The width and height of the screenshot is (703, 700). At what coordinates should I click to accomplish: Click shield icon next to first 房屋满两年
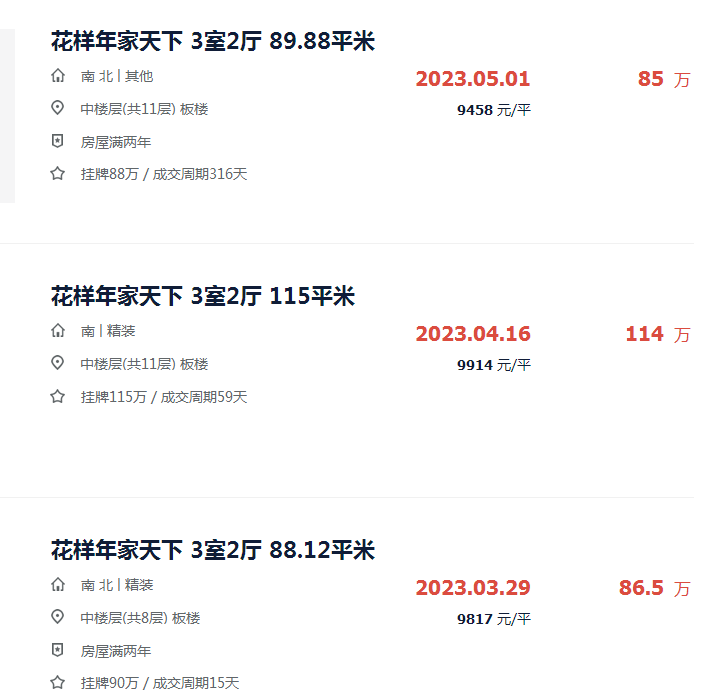click(57, 141)
